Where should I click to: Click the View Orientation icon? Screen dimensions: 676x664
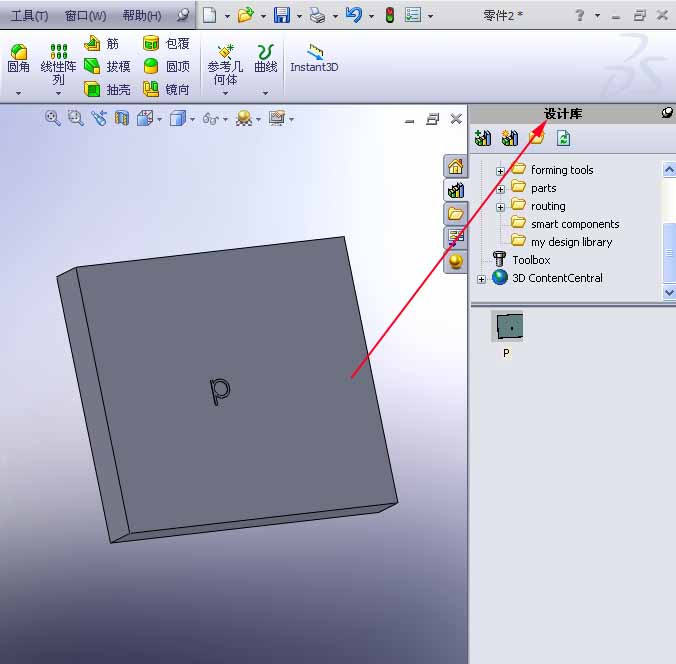click(145, 118)
